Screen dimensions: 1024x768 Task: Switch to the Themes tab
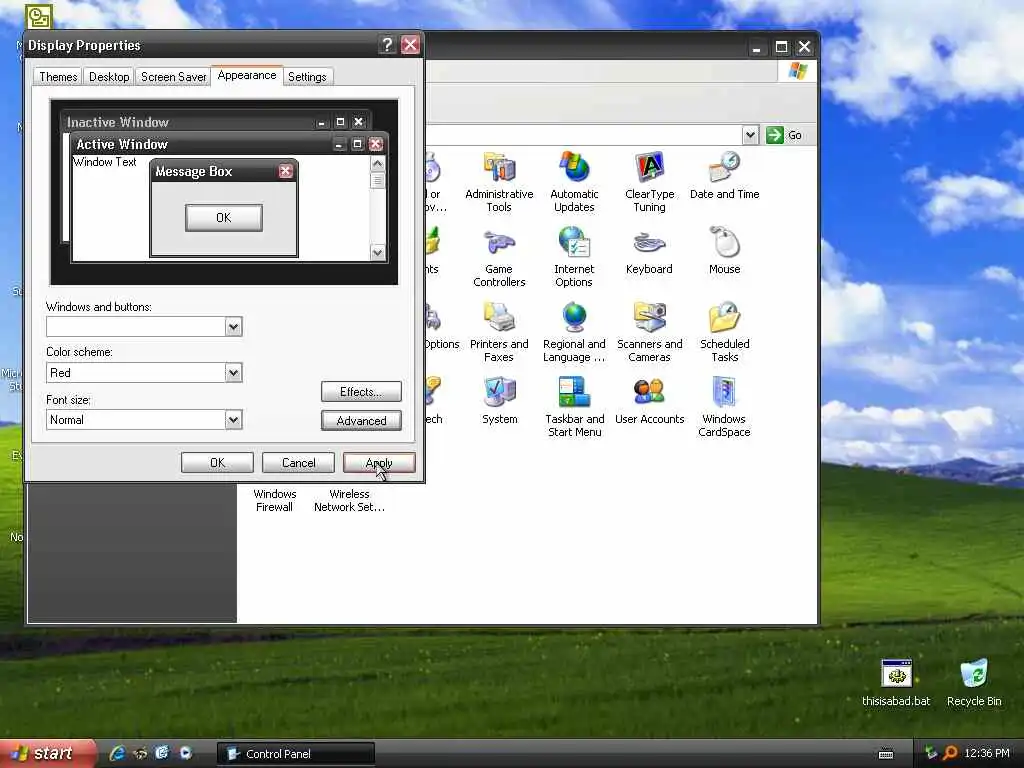58,77
